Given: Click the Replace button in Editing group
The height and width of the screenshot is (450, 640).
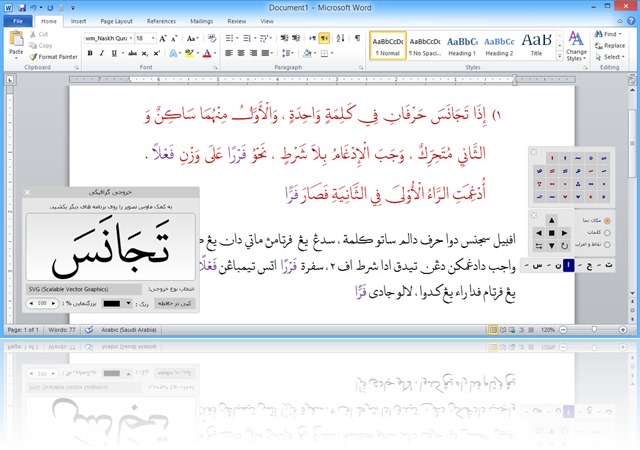Looking at the screenshot, I should [x=610, y=46].
